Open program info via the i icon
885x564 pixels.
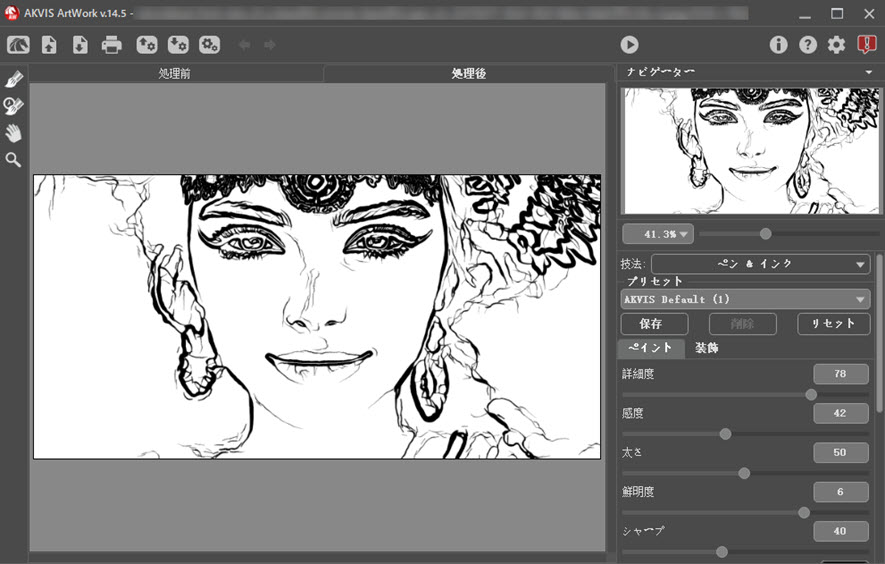click(x=778, y=45)
